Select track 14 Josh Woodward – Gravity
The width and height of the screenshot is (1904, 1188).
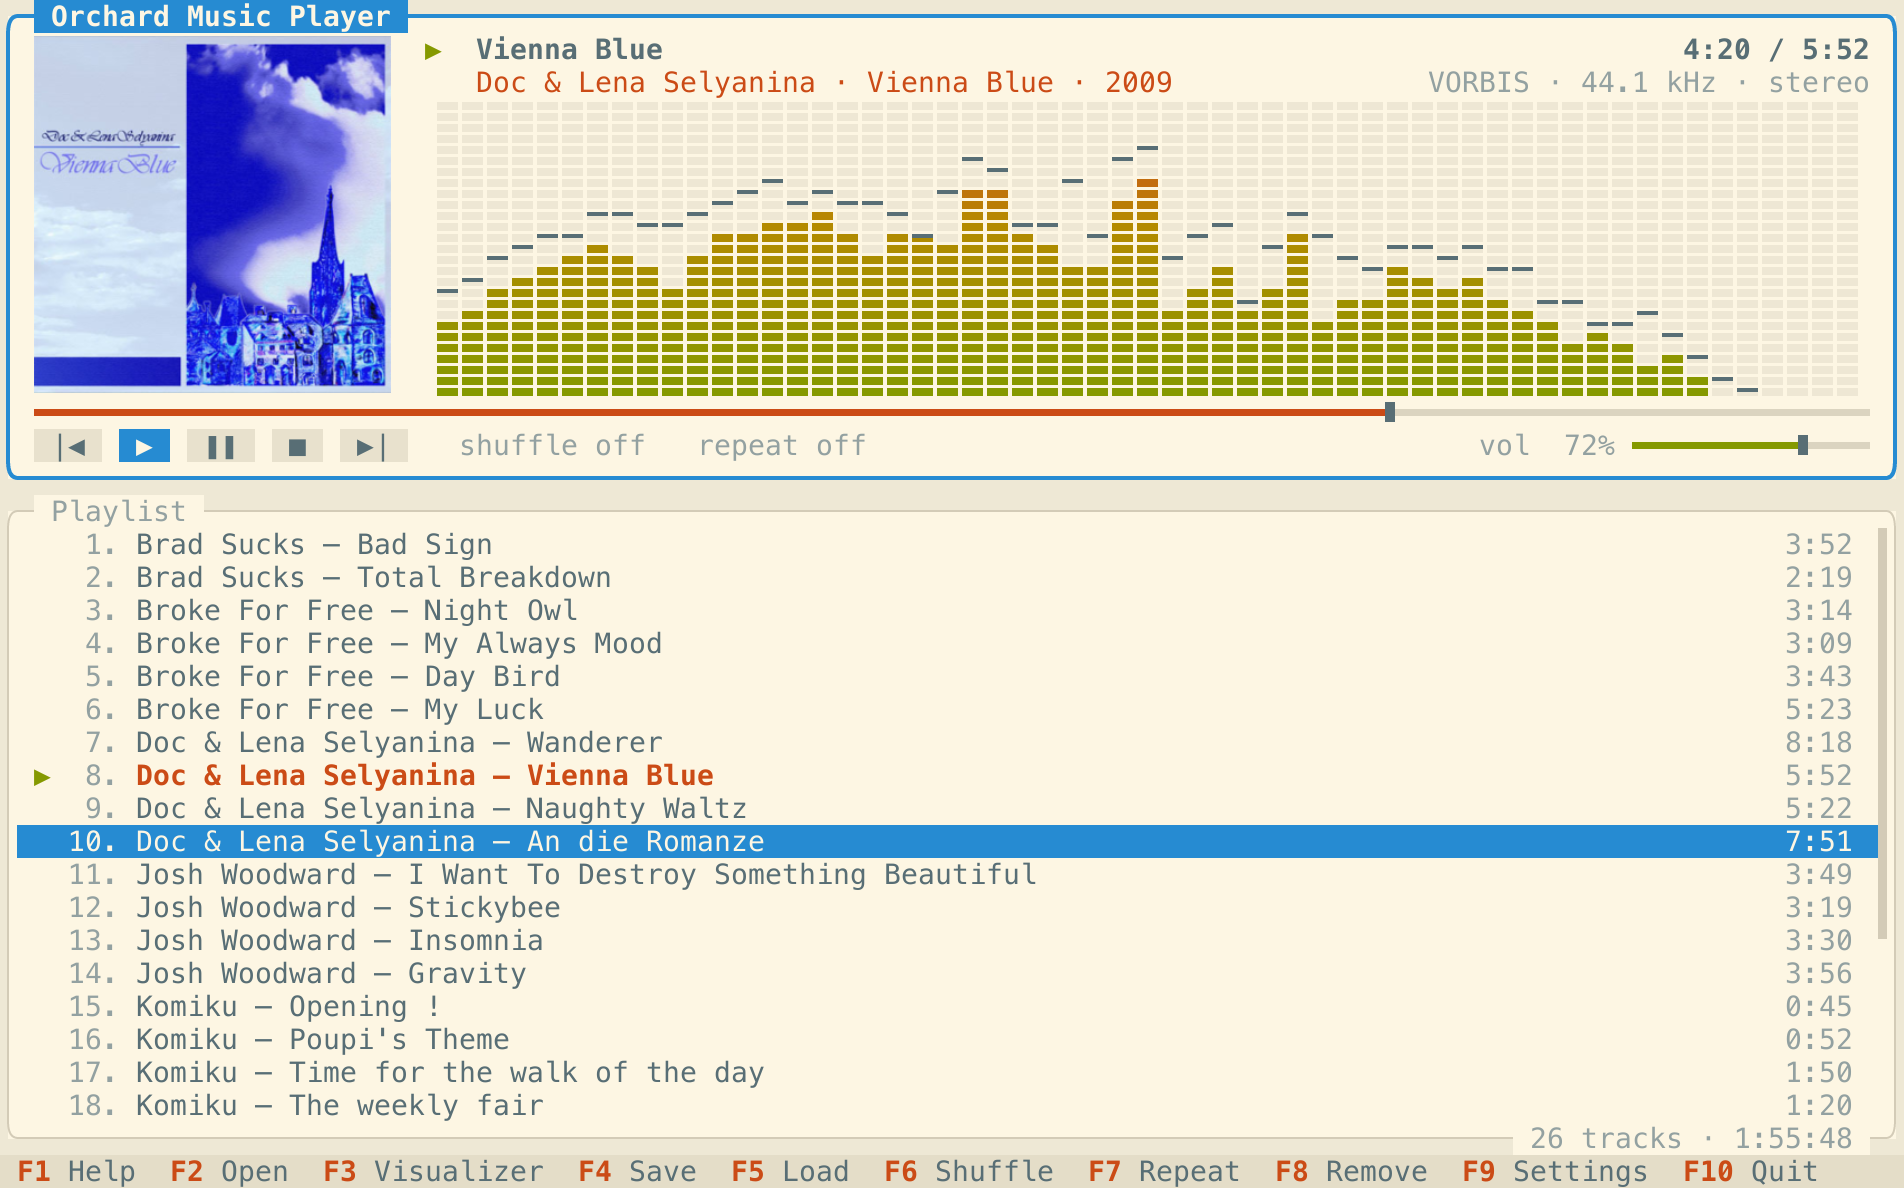[947, 974]
